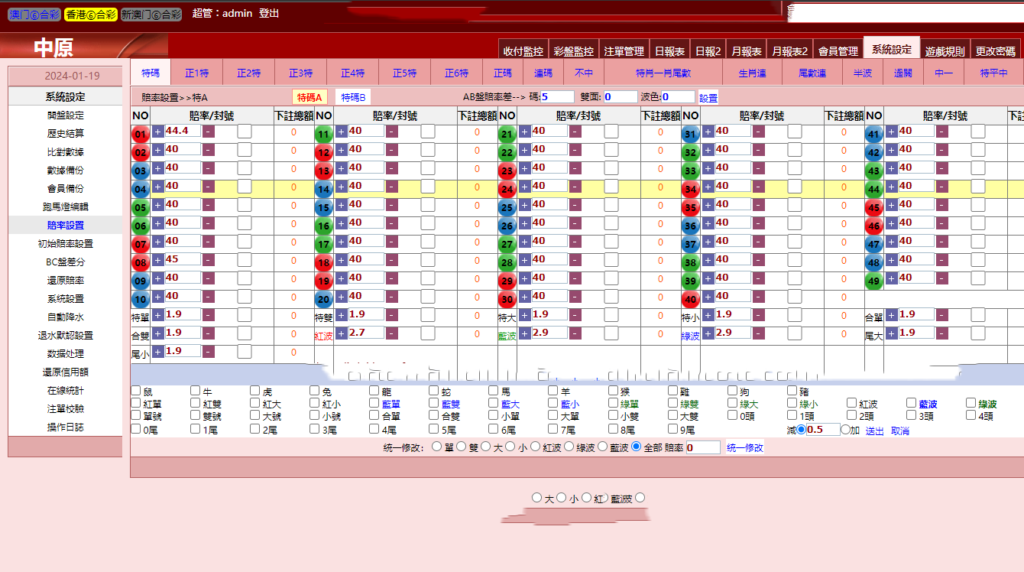Open the 收付監控 menu
Image resolution: width=1024 pixels, height=572 pixels.
pos(523,51)
